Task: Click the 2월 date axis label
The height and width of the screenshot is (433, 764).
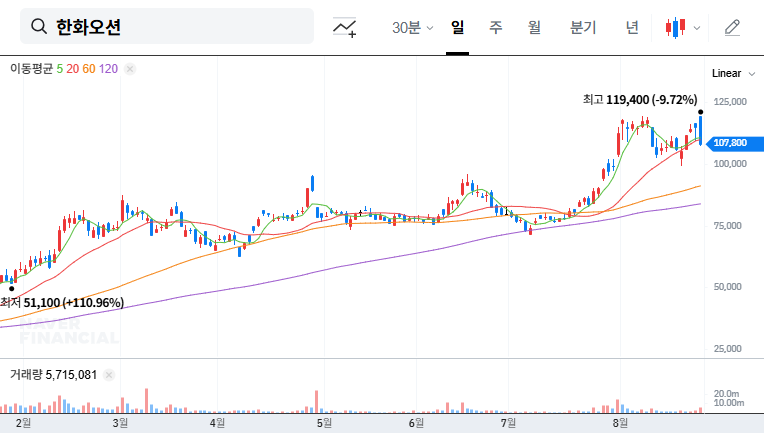Action: pos(23,423)
